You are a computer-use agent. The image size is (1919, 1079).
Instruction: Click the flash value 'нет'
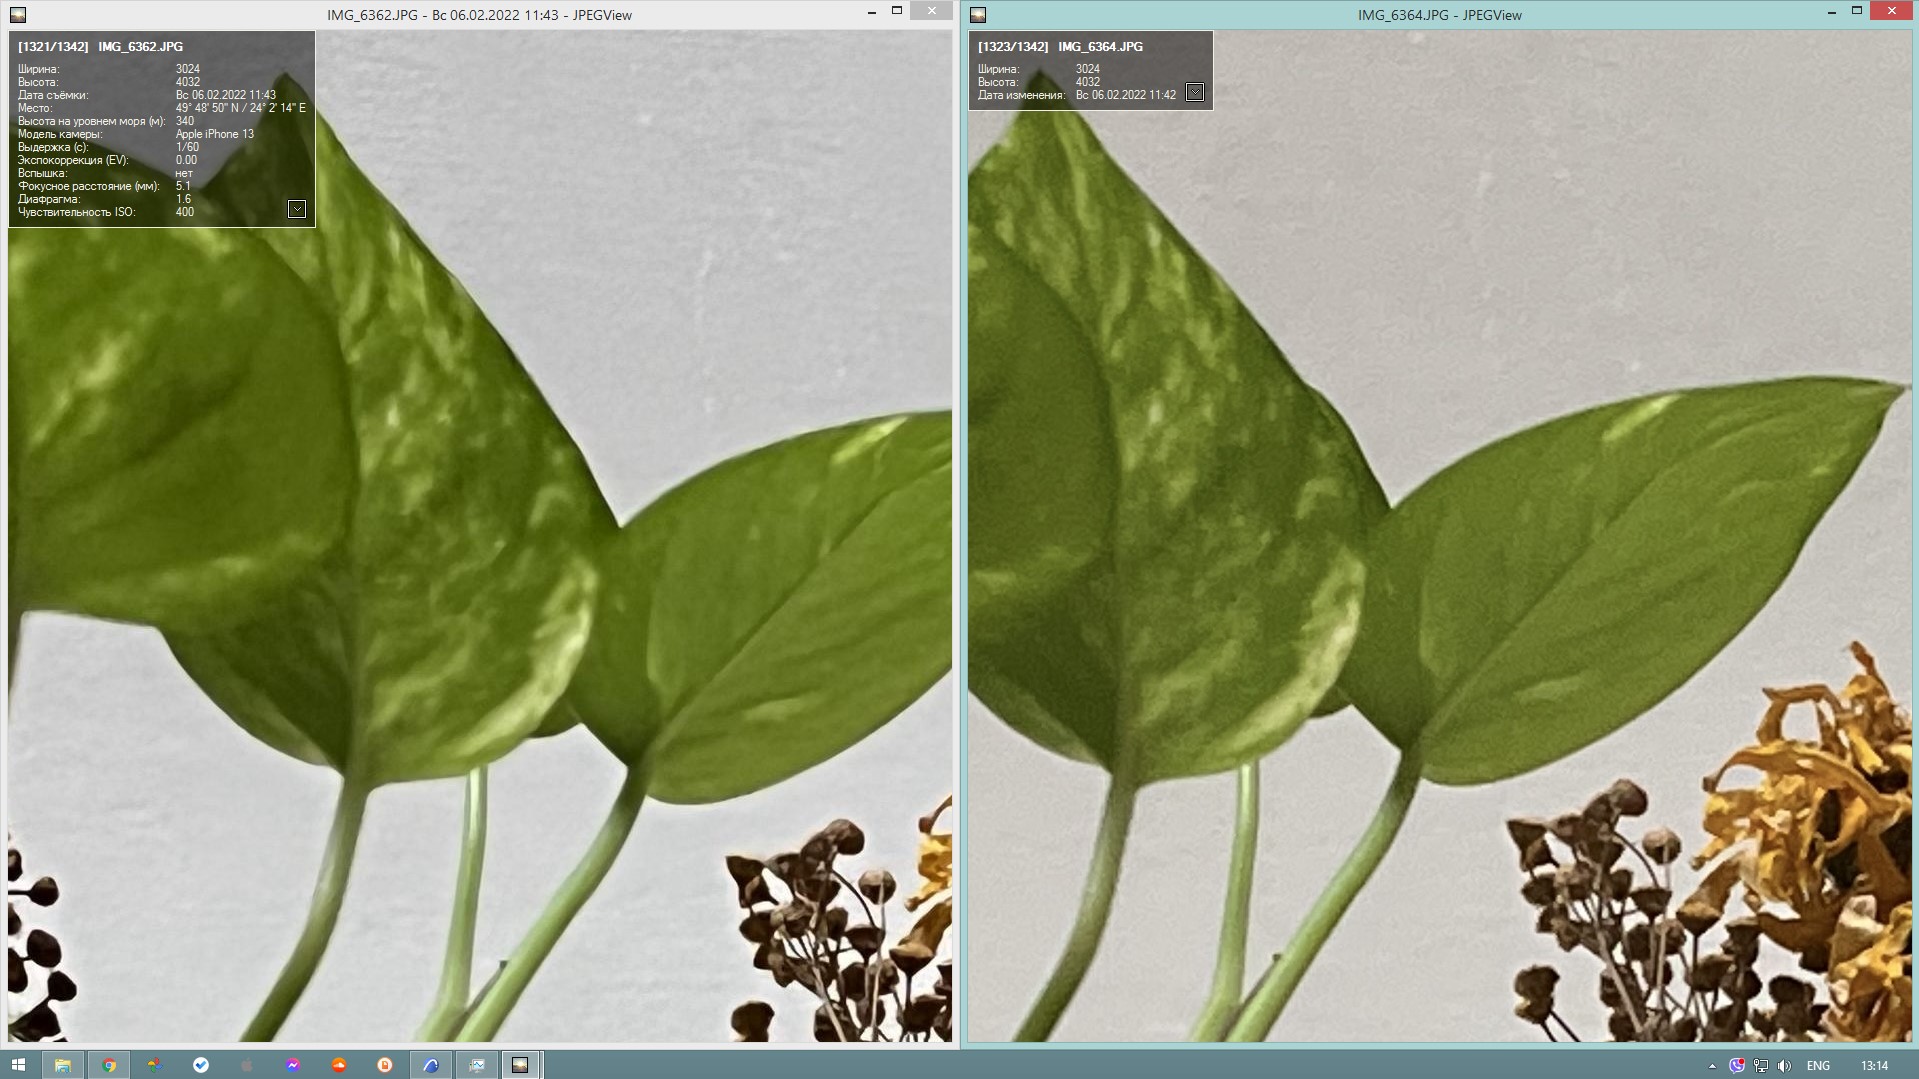184,173
